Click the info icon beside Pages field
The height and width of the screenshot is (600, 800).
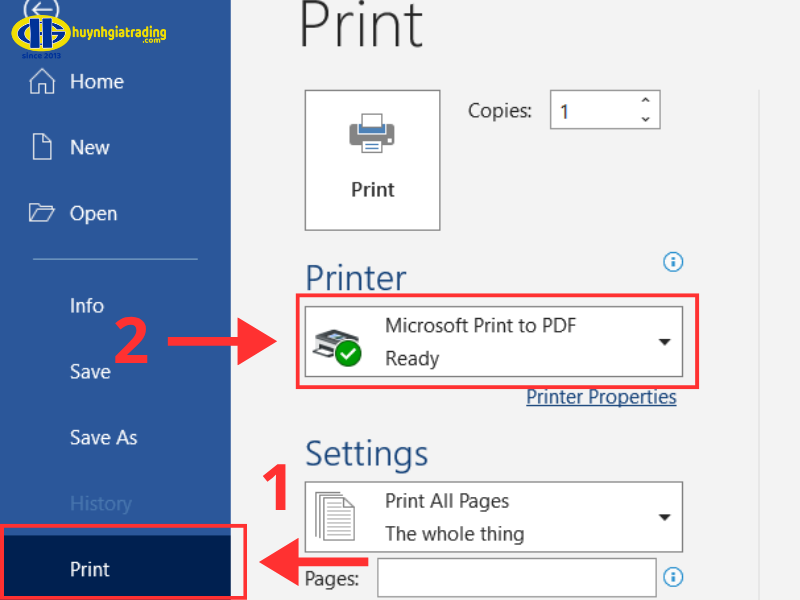tap(673, 577)
